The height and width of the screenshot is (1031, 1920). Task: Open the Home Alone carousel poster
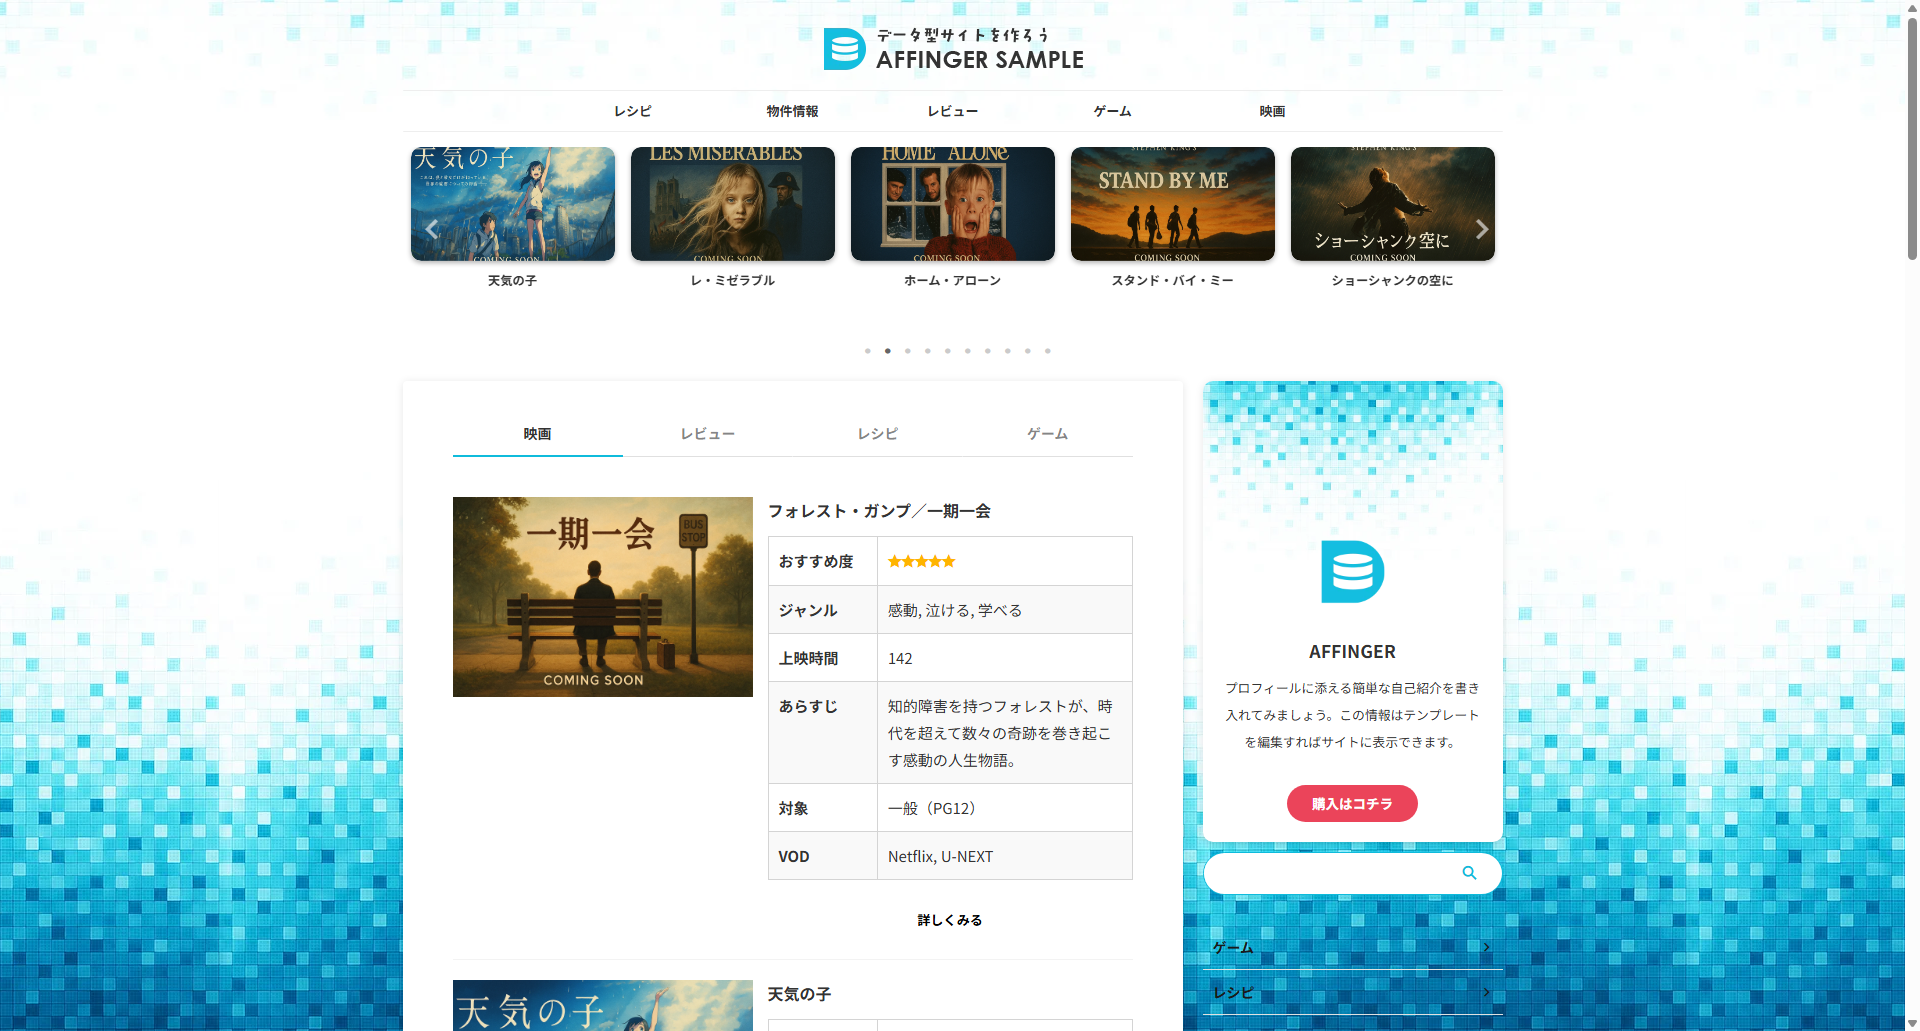point(953,204)
